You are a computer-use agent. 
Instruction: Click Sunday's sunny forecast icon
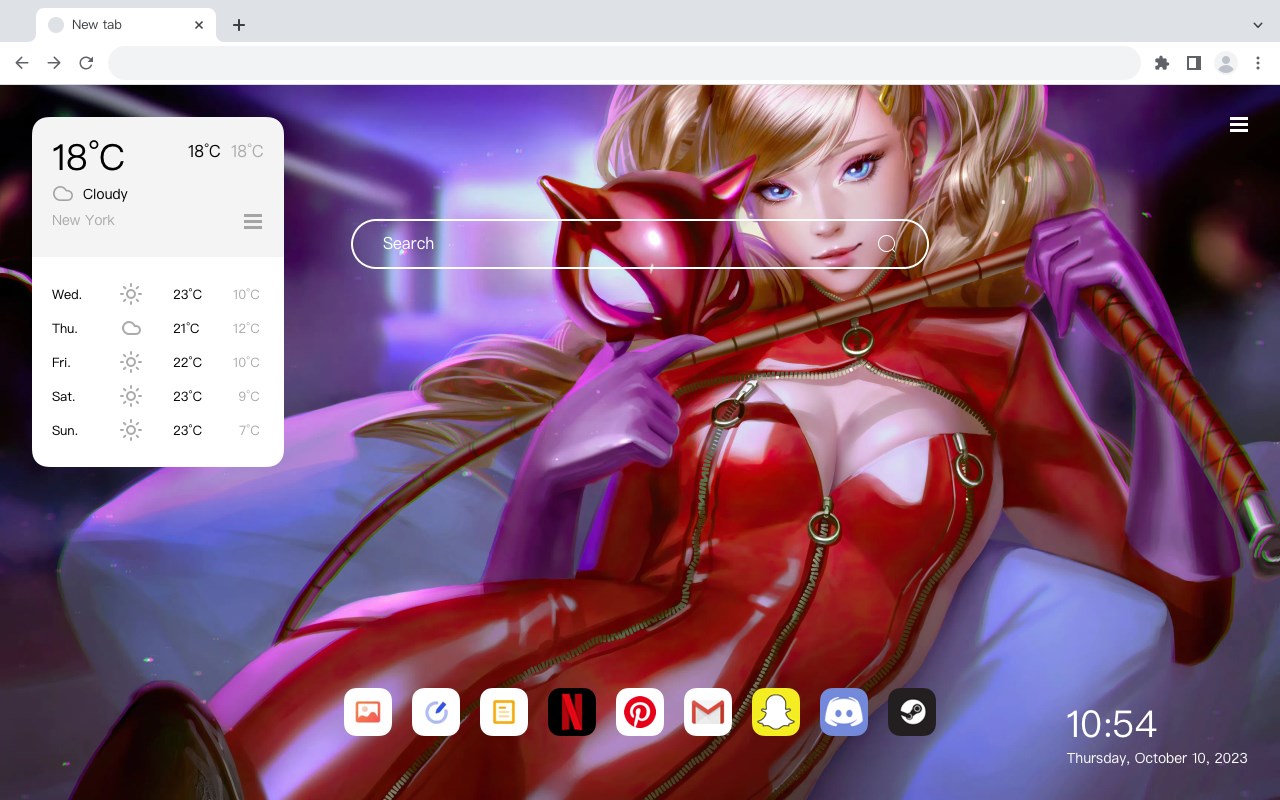pos(131,430)
